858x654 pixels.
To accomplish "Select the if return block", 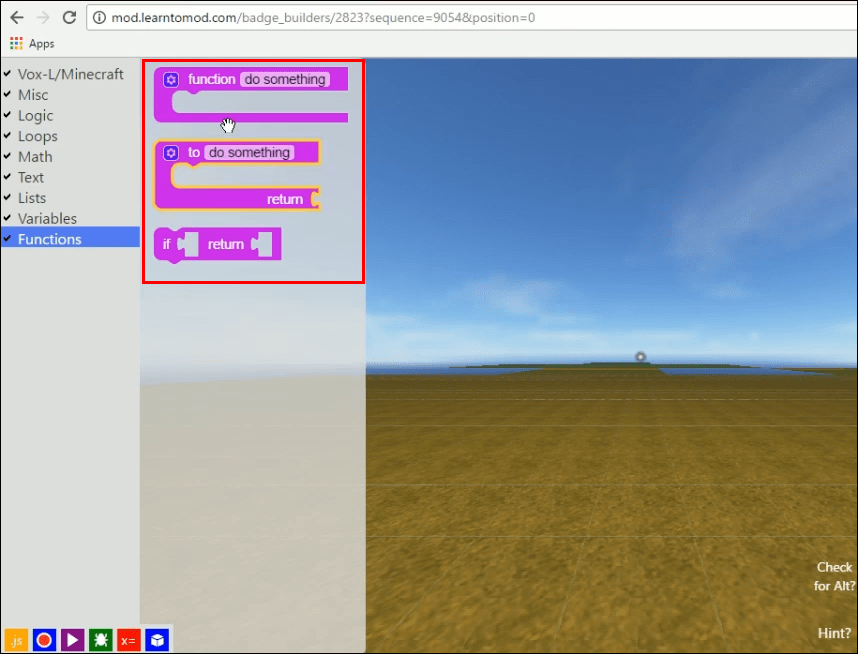I will click(x=217, y=245).
